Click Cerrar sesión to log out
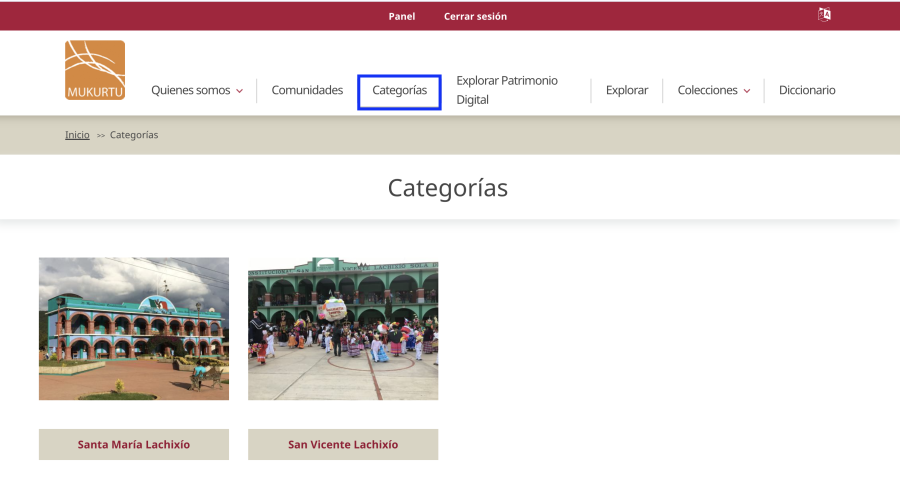The width and height of the screenshot is (900, 478). tap(475, 16)
